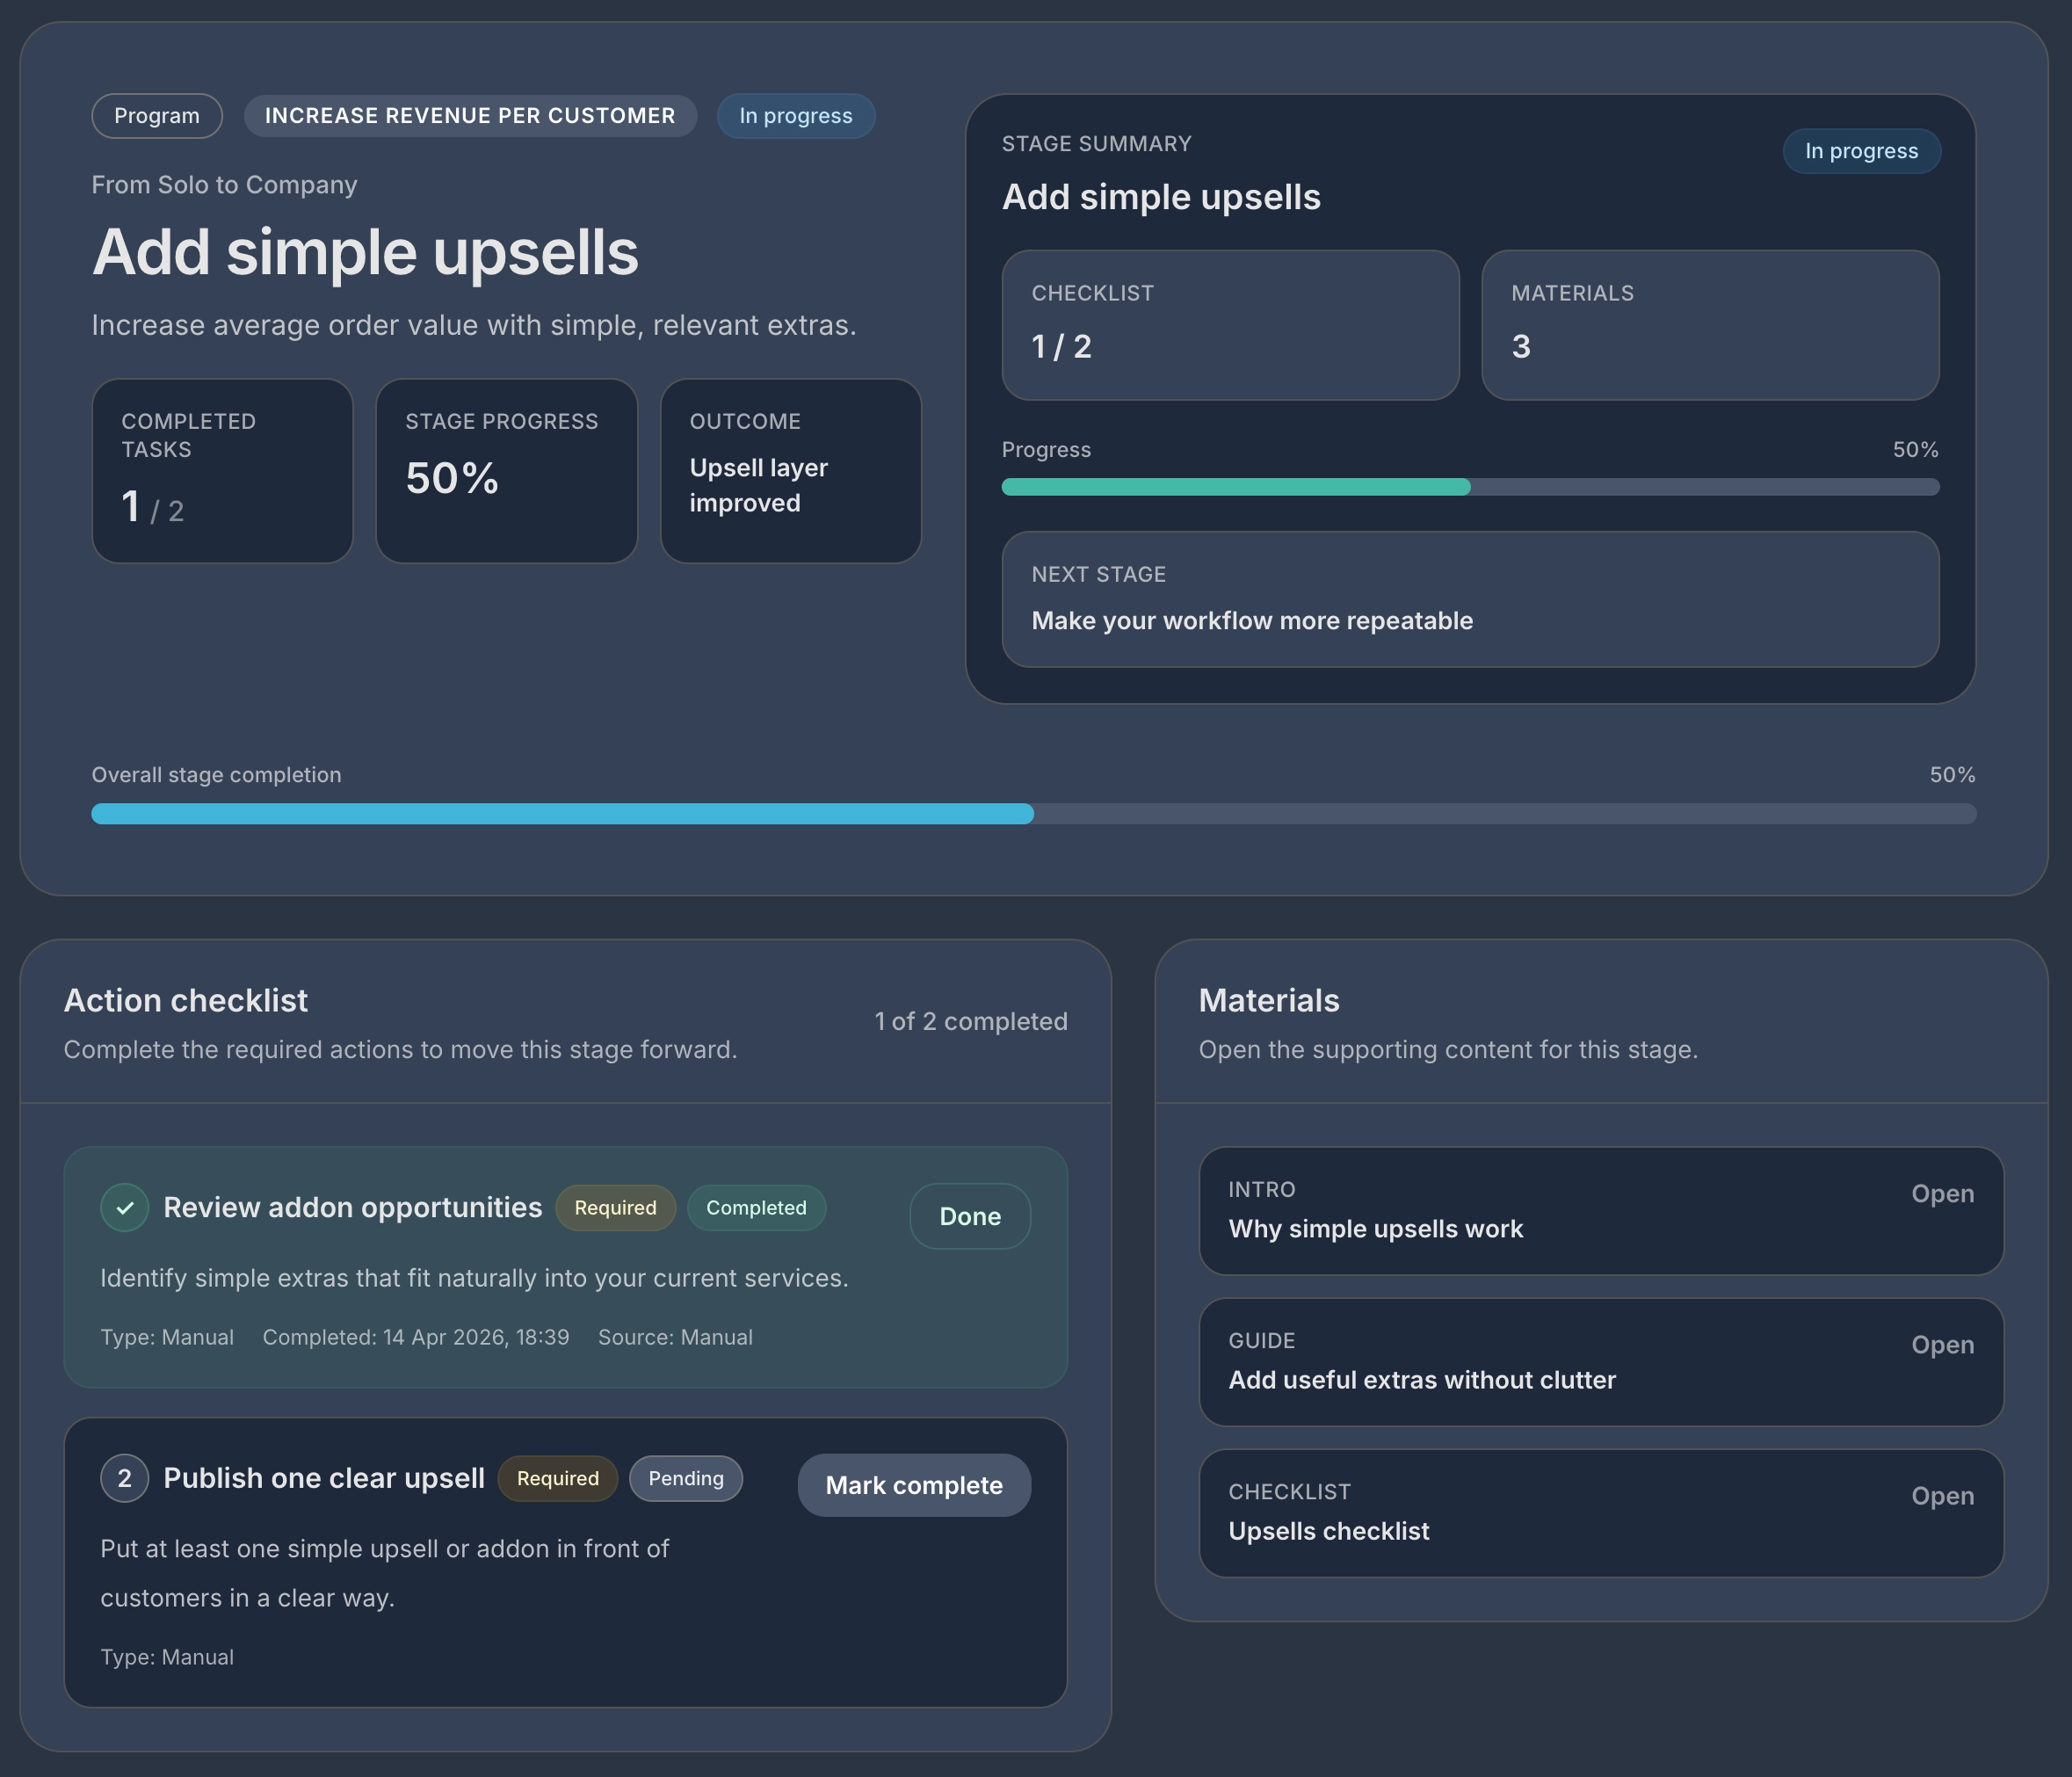Click Pending status tag on Publish upsell
Viewport: 2072px width, 1777px height.
(x=686, y=1478)
